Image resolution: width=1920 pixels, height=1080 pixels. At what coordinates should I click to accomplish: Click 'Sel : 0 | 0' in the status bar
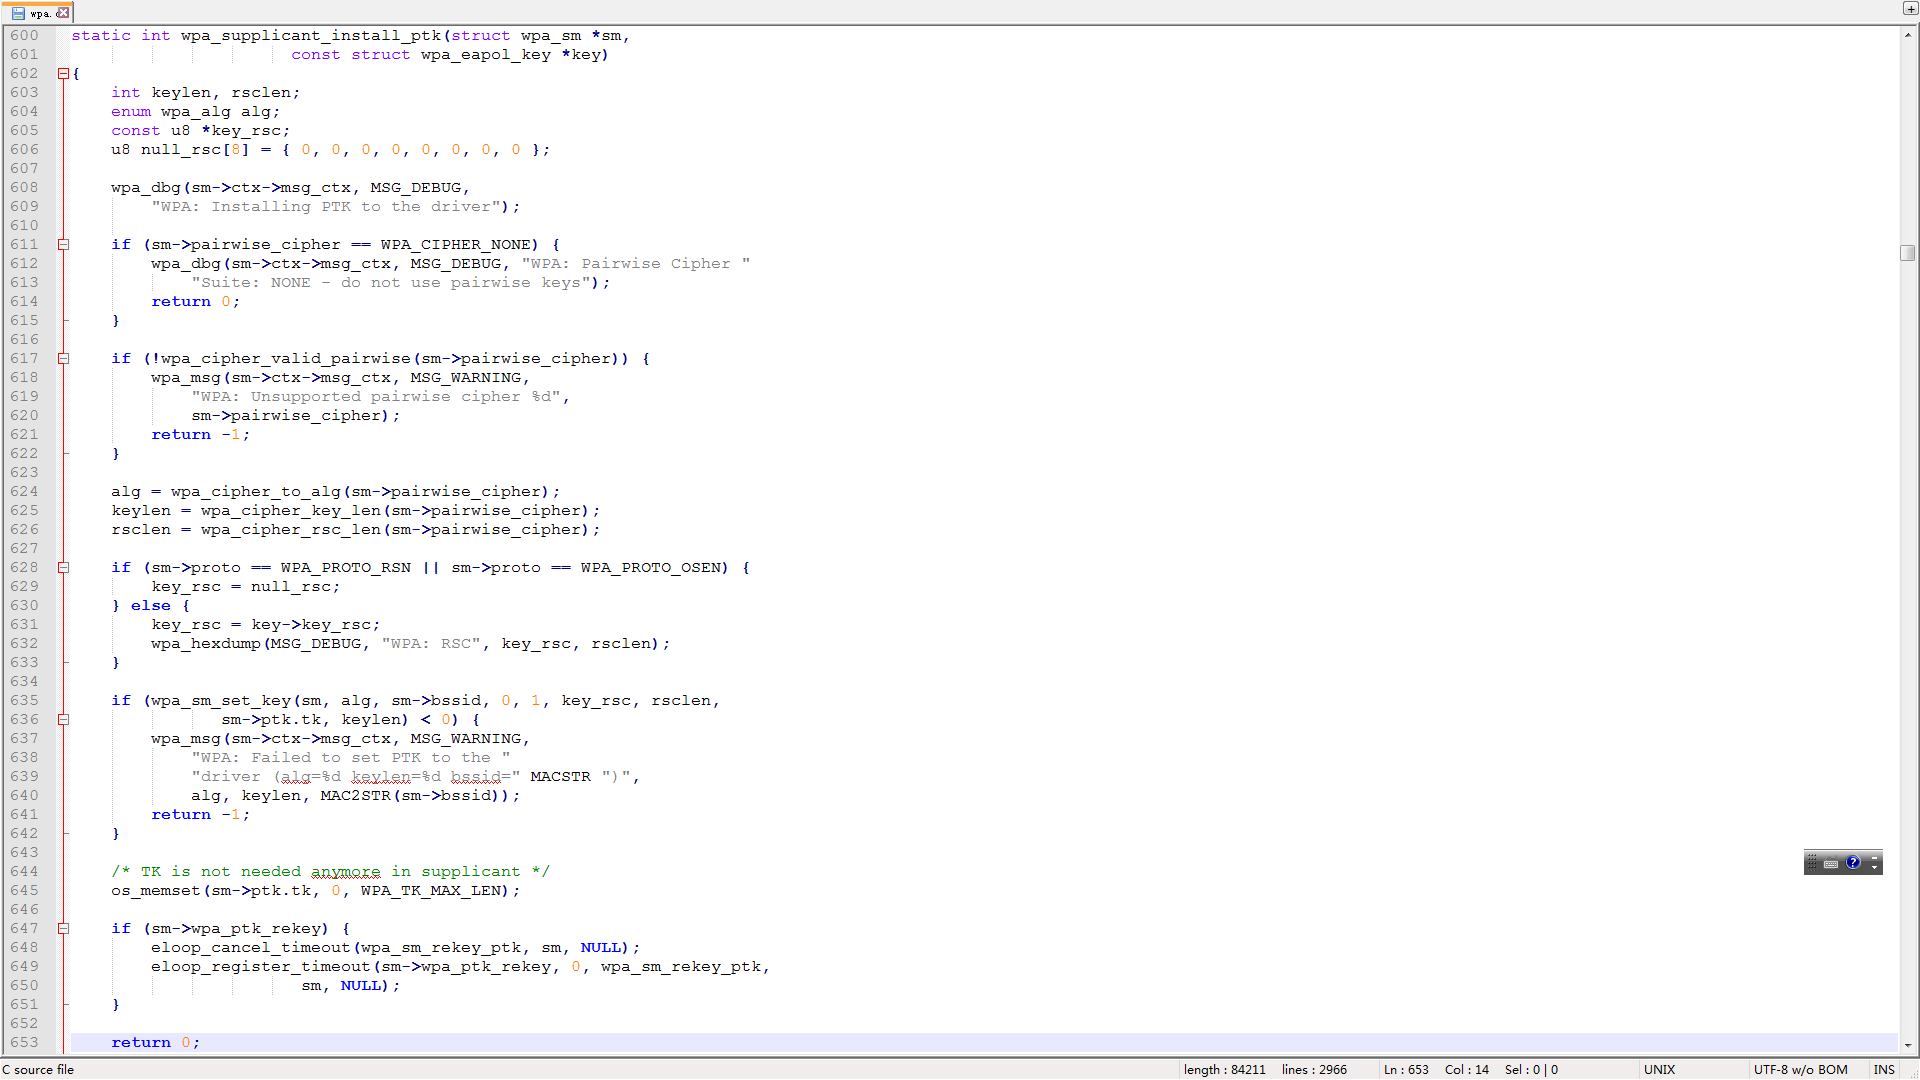pos(1531,1070)
